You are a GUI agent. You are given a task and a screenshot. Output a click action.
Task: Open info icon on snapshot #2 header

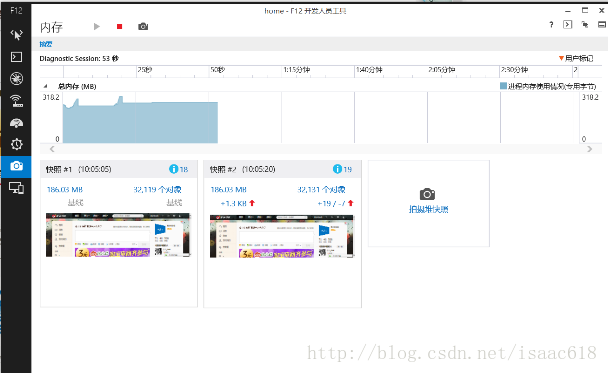(337, 169)
